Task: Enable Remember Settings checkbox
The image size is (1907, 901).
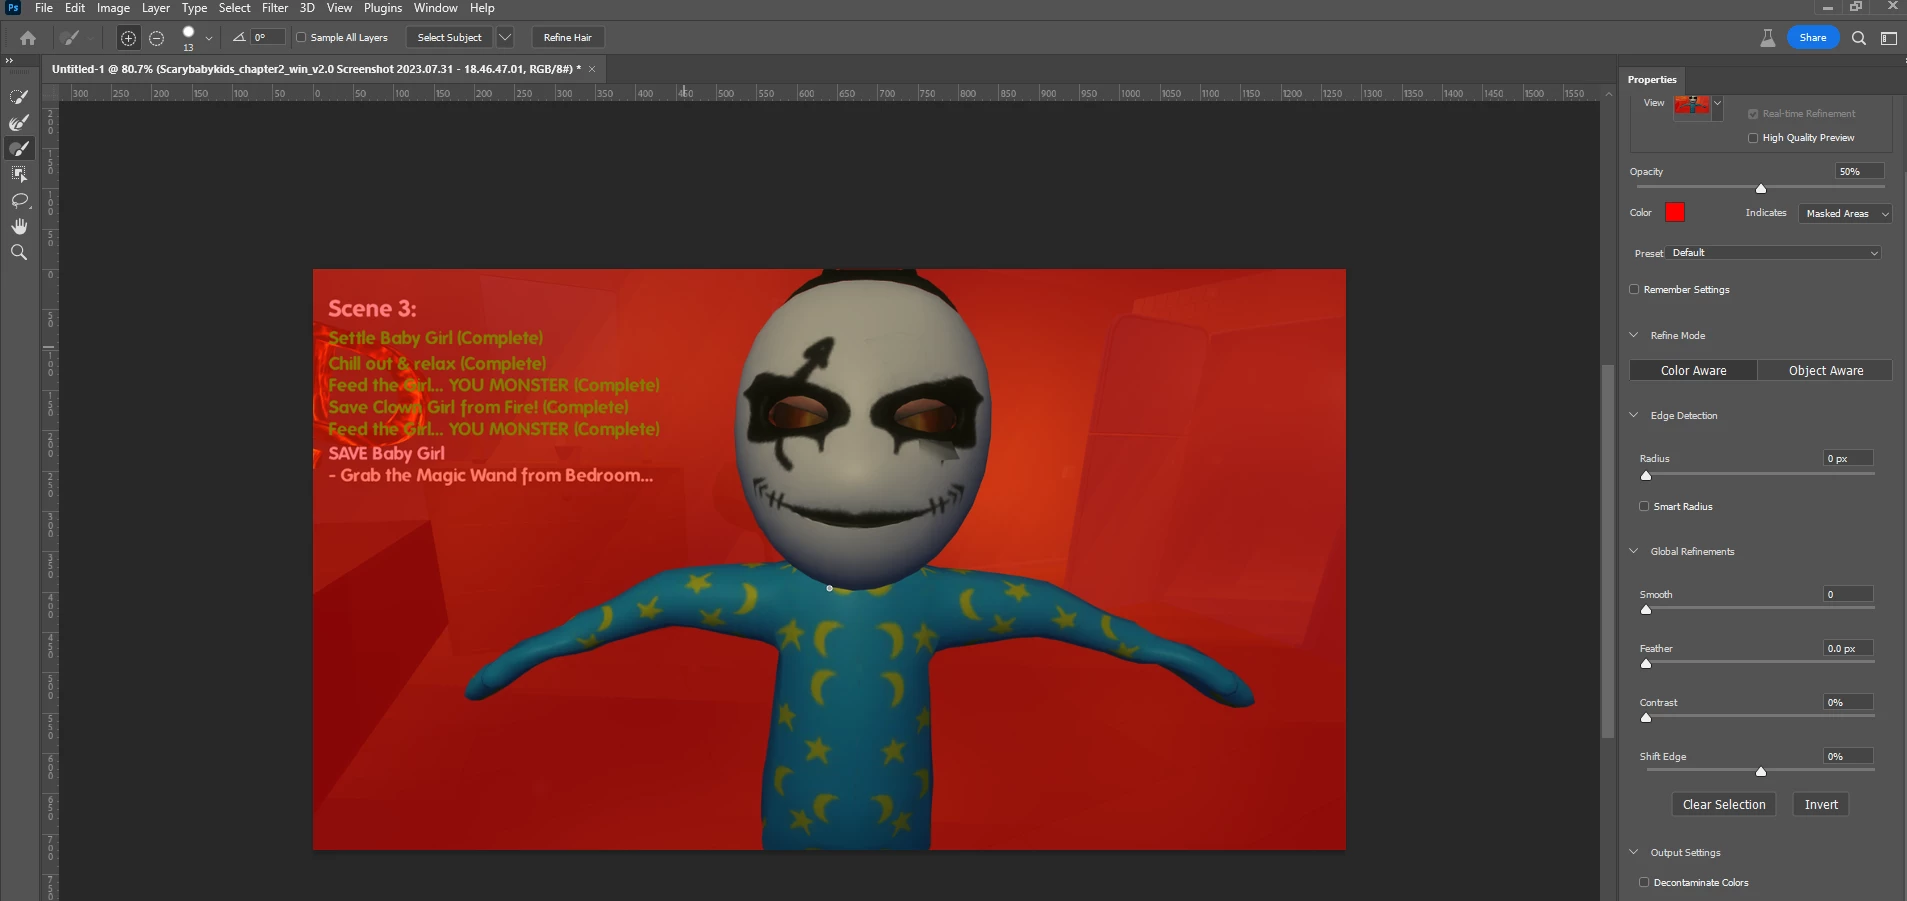Action: pos(1635,289)
